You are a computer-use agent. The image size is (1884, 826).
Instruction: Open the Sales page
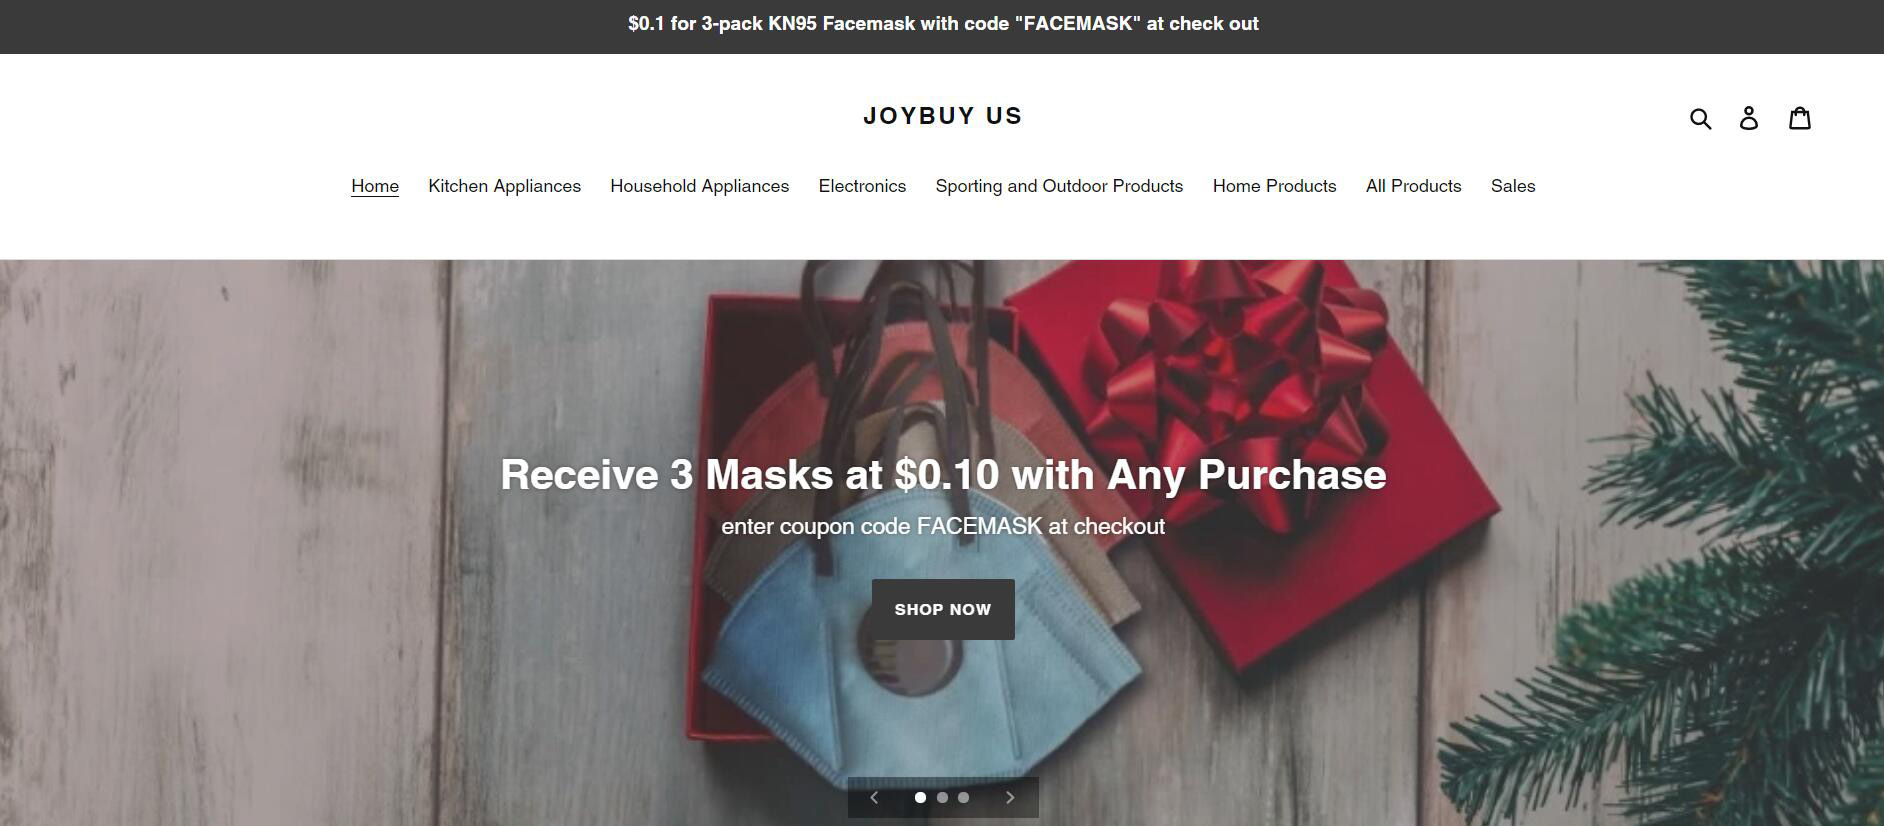click(1513, 186)
